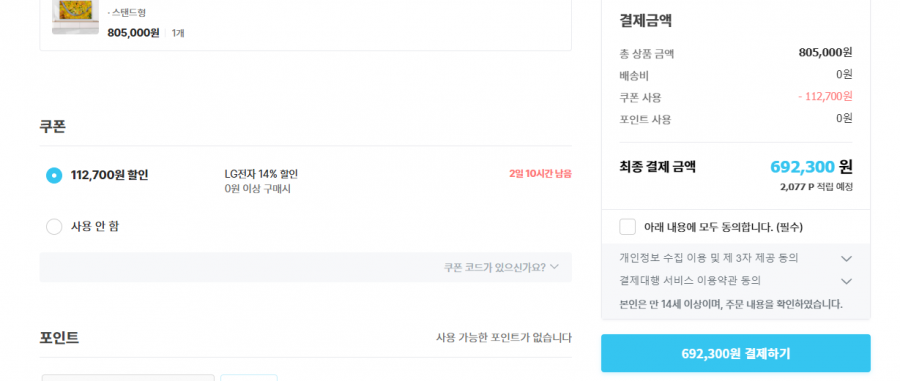Click the 805,000원 price under 스탠드형
This screenshot has width=900, height=381.
tap(133, 33)
